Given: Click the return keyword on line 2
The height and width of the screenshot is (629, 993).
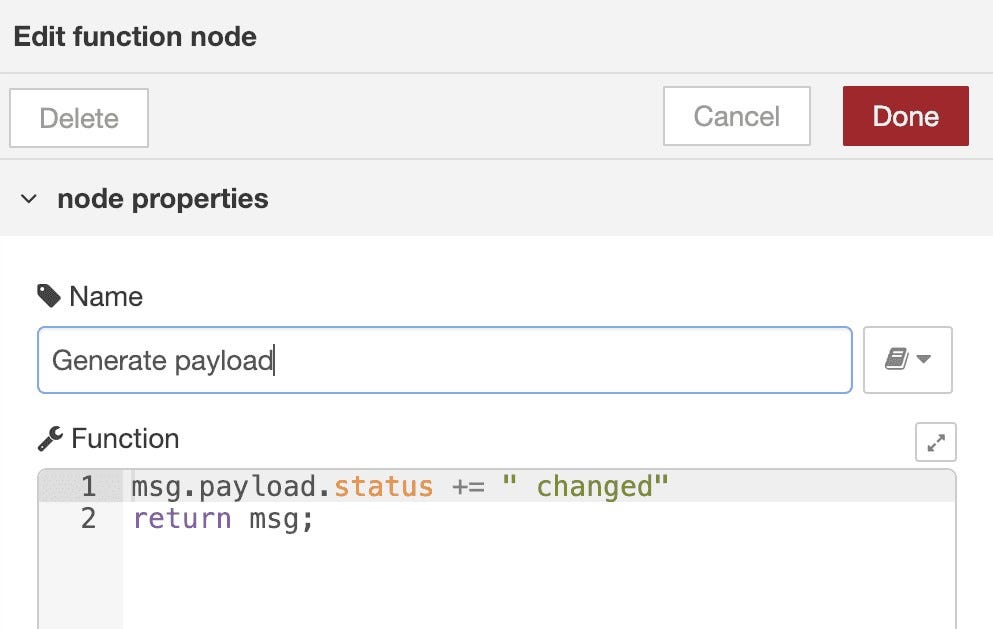Looking at the screenshot, I should 182,519.
